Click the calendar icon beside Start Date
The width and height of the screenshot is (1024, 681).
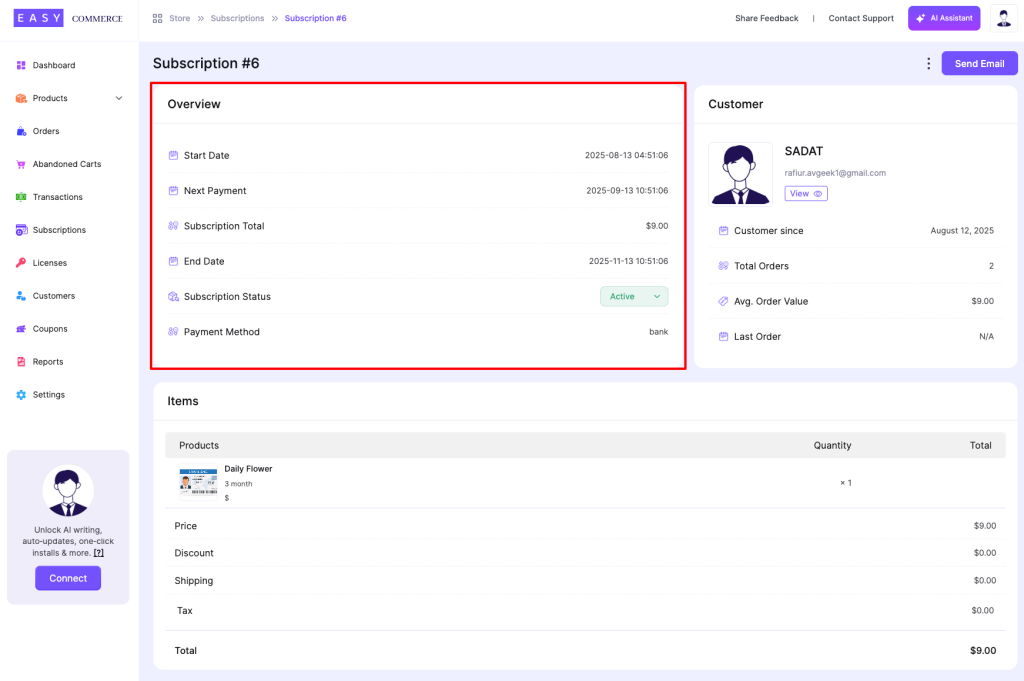[173, 155]
